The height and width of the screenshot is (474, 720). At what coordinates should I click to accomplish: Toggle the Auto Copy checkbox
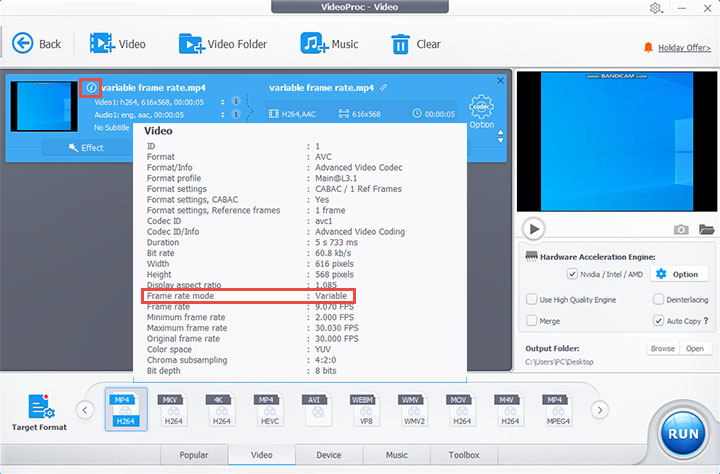click(x=658, y=321)
